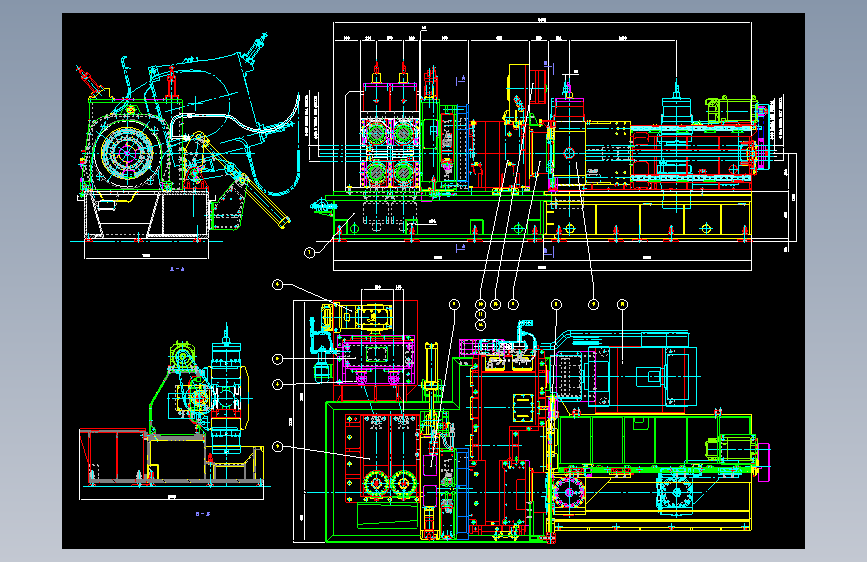The height and width of the screenshot is (562, 867).
Task: Click the width dimension line beneath the top-left section view
Action: [x=146, y=258]
